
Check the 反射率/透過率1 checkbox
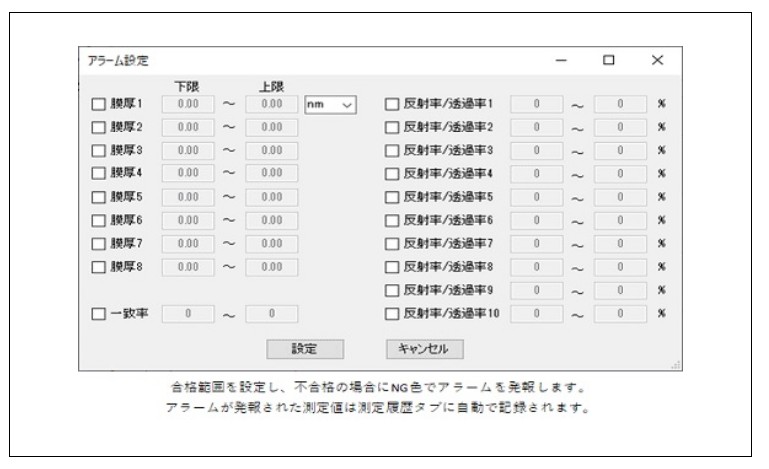click(392, 104)
